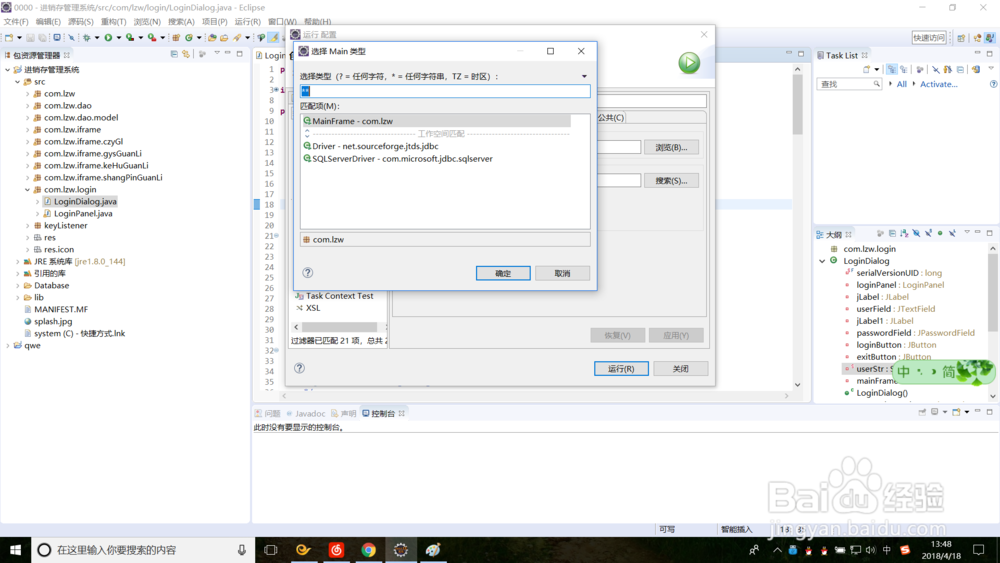Click the select type text input field
This screenshot has width=1000, height=563.
[x=445, y=91]
